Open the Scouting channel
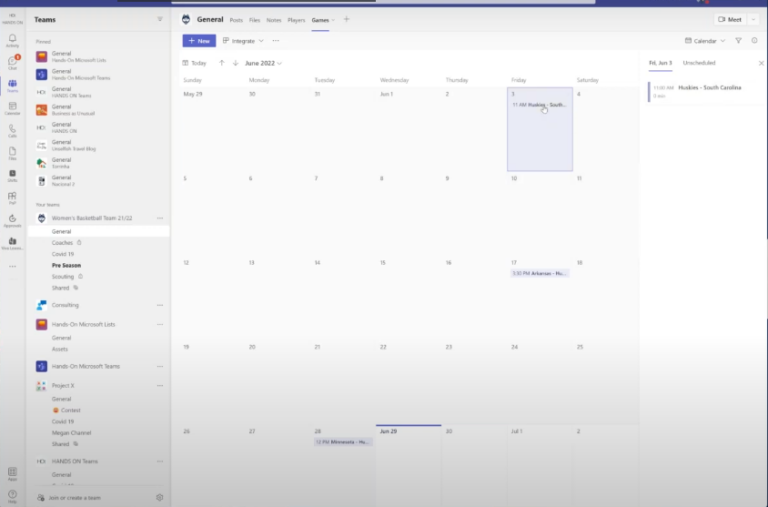Image resolution: width=768 pixels, height=507 pixels. [x=63, y=276]
